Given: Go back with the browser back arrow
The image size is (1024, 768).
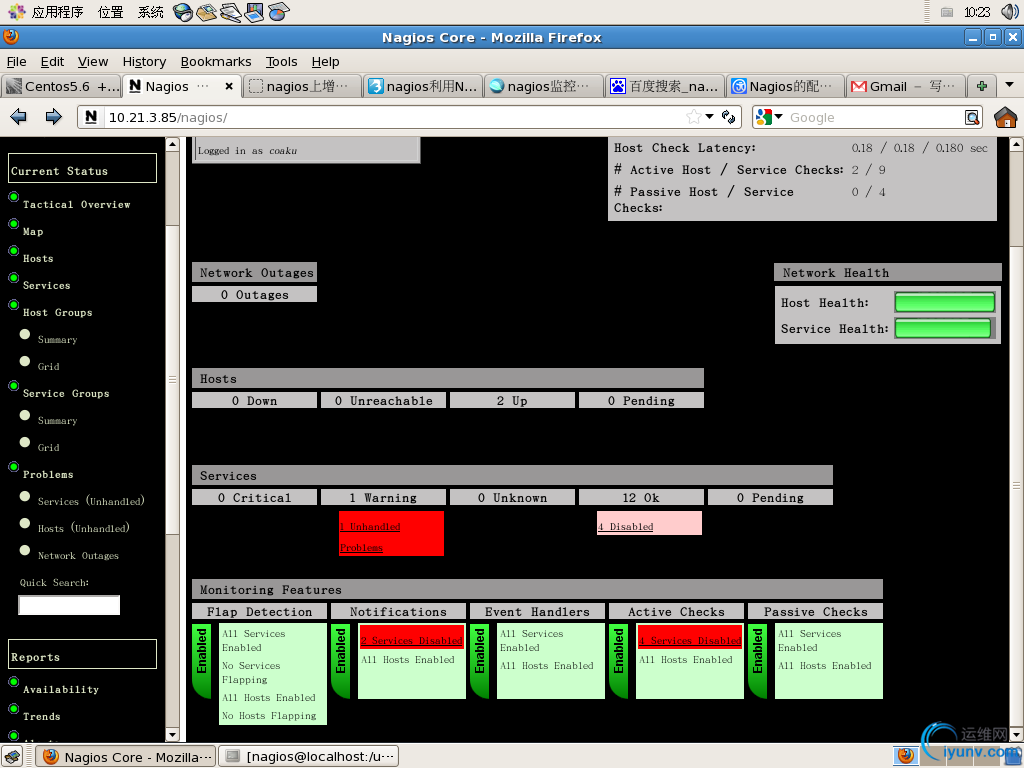Looking at the screenshot, I should click(x=18, y=117).
